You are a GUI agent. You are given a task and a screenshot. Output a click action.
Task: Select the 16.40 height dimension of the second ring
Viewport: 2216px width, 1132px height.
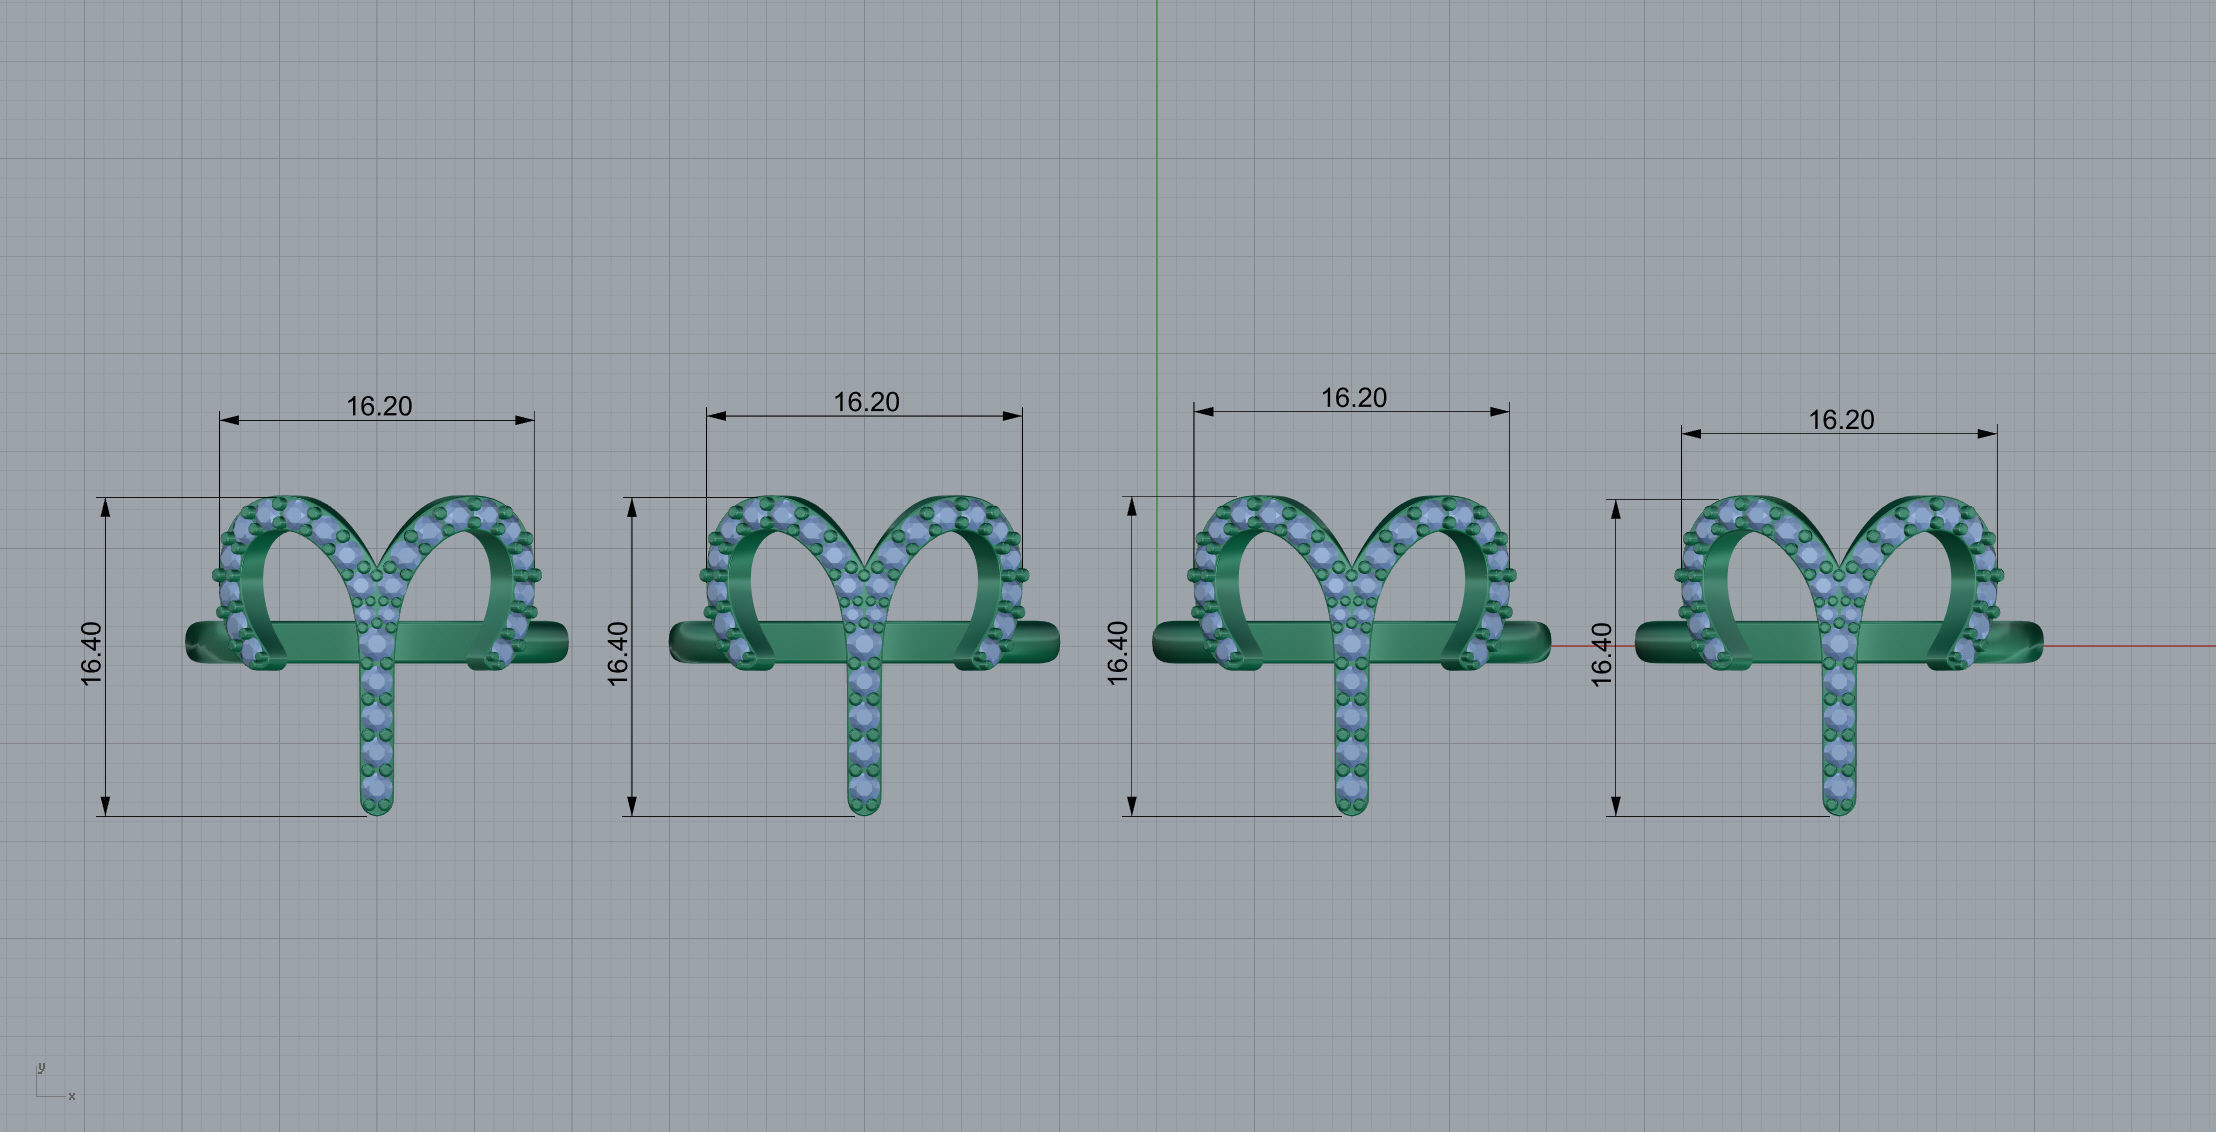pos(618,654)
